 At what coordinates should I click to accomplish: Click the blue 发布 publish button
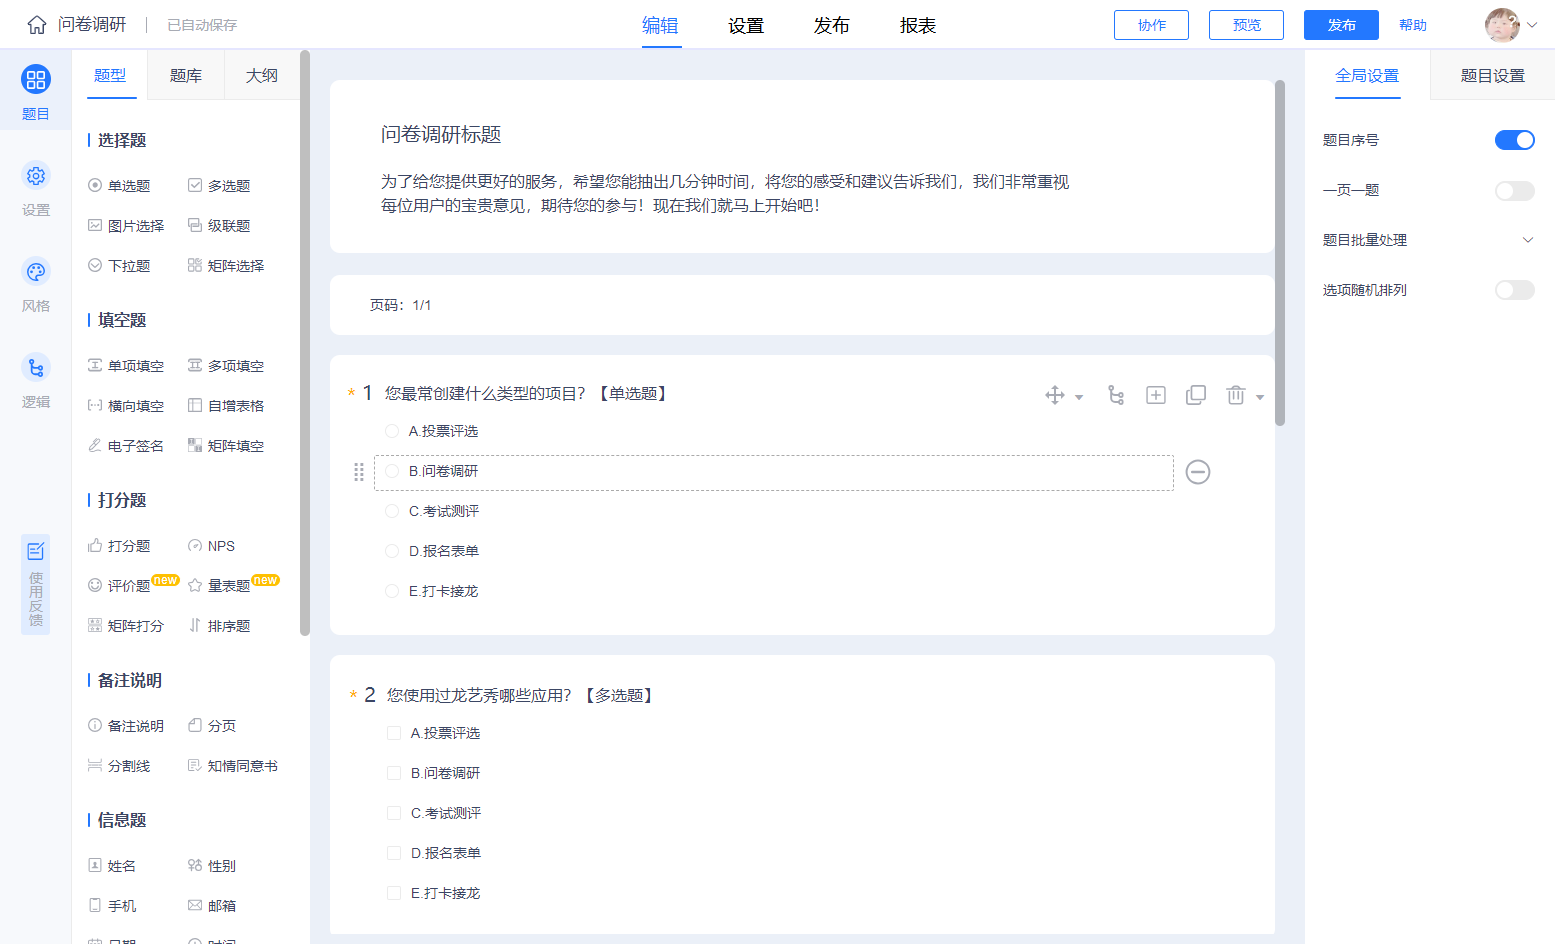1341,25
